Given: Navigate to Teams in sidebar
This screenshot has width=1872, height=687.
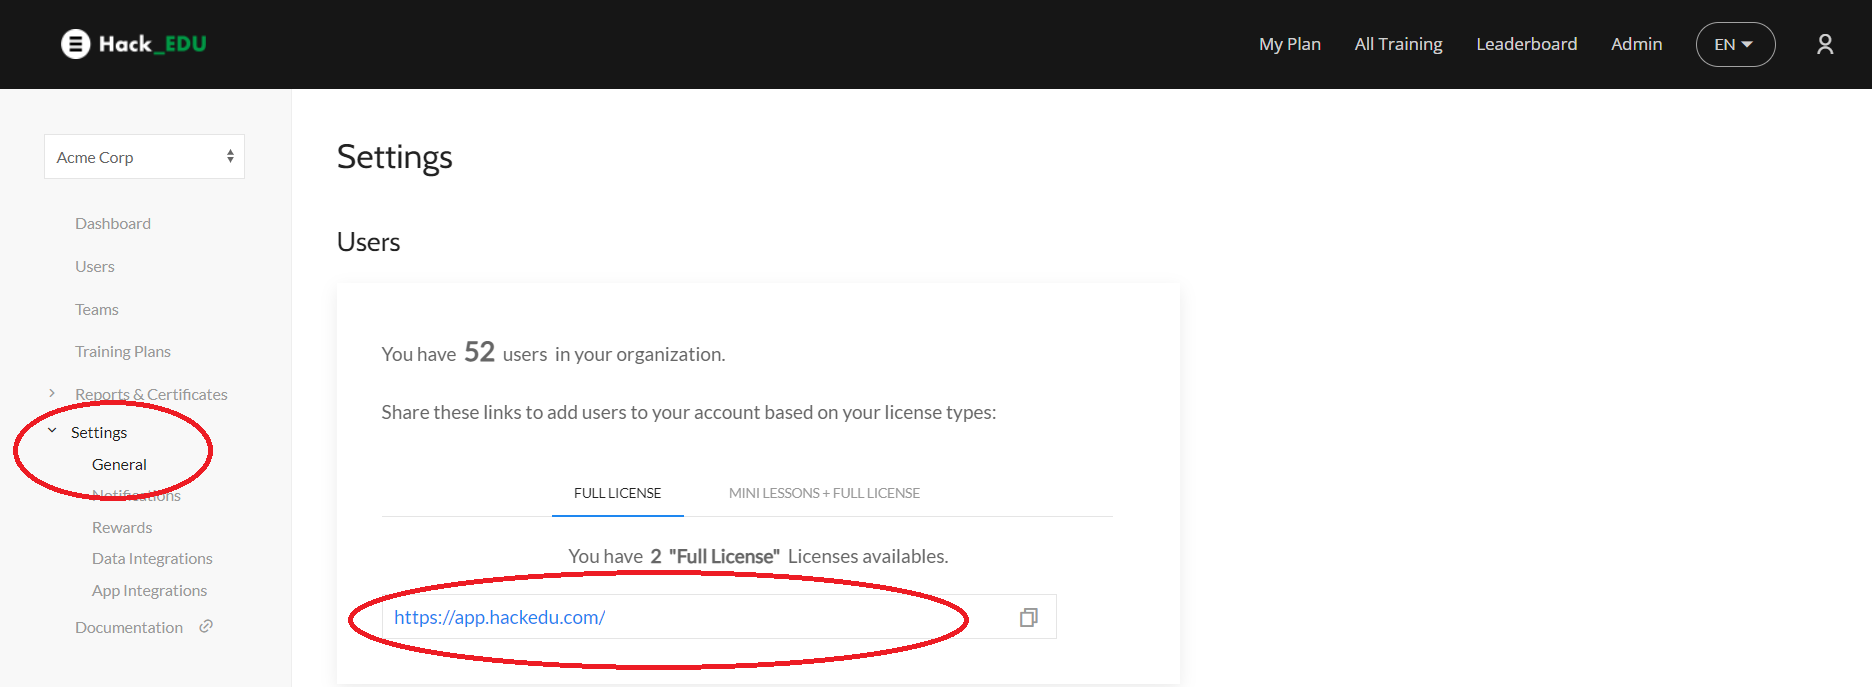Looking at the screenshot, I should click(x=97, y=310).
